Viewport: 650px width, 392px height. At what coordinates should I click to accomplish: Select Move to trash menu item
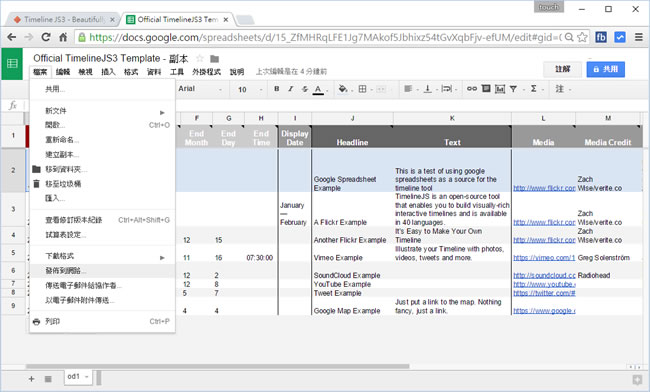click(x=102, y=184)
